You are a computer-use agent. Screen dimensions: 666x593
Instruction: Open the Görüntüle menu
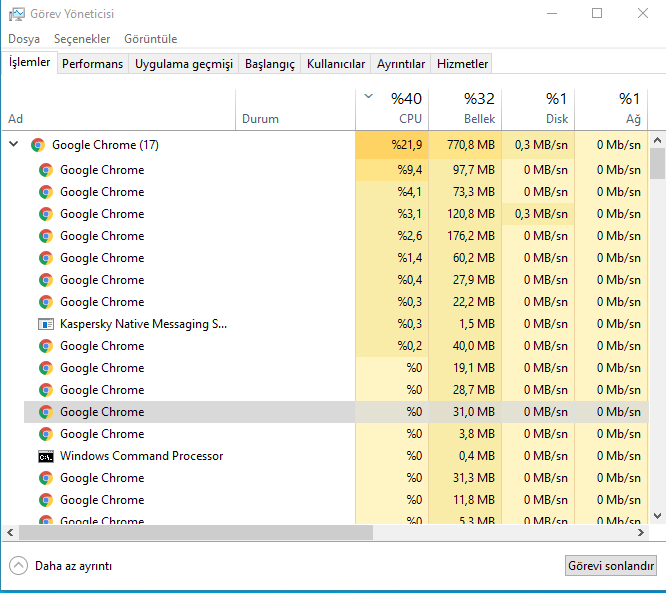click(x=150, y=39)
